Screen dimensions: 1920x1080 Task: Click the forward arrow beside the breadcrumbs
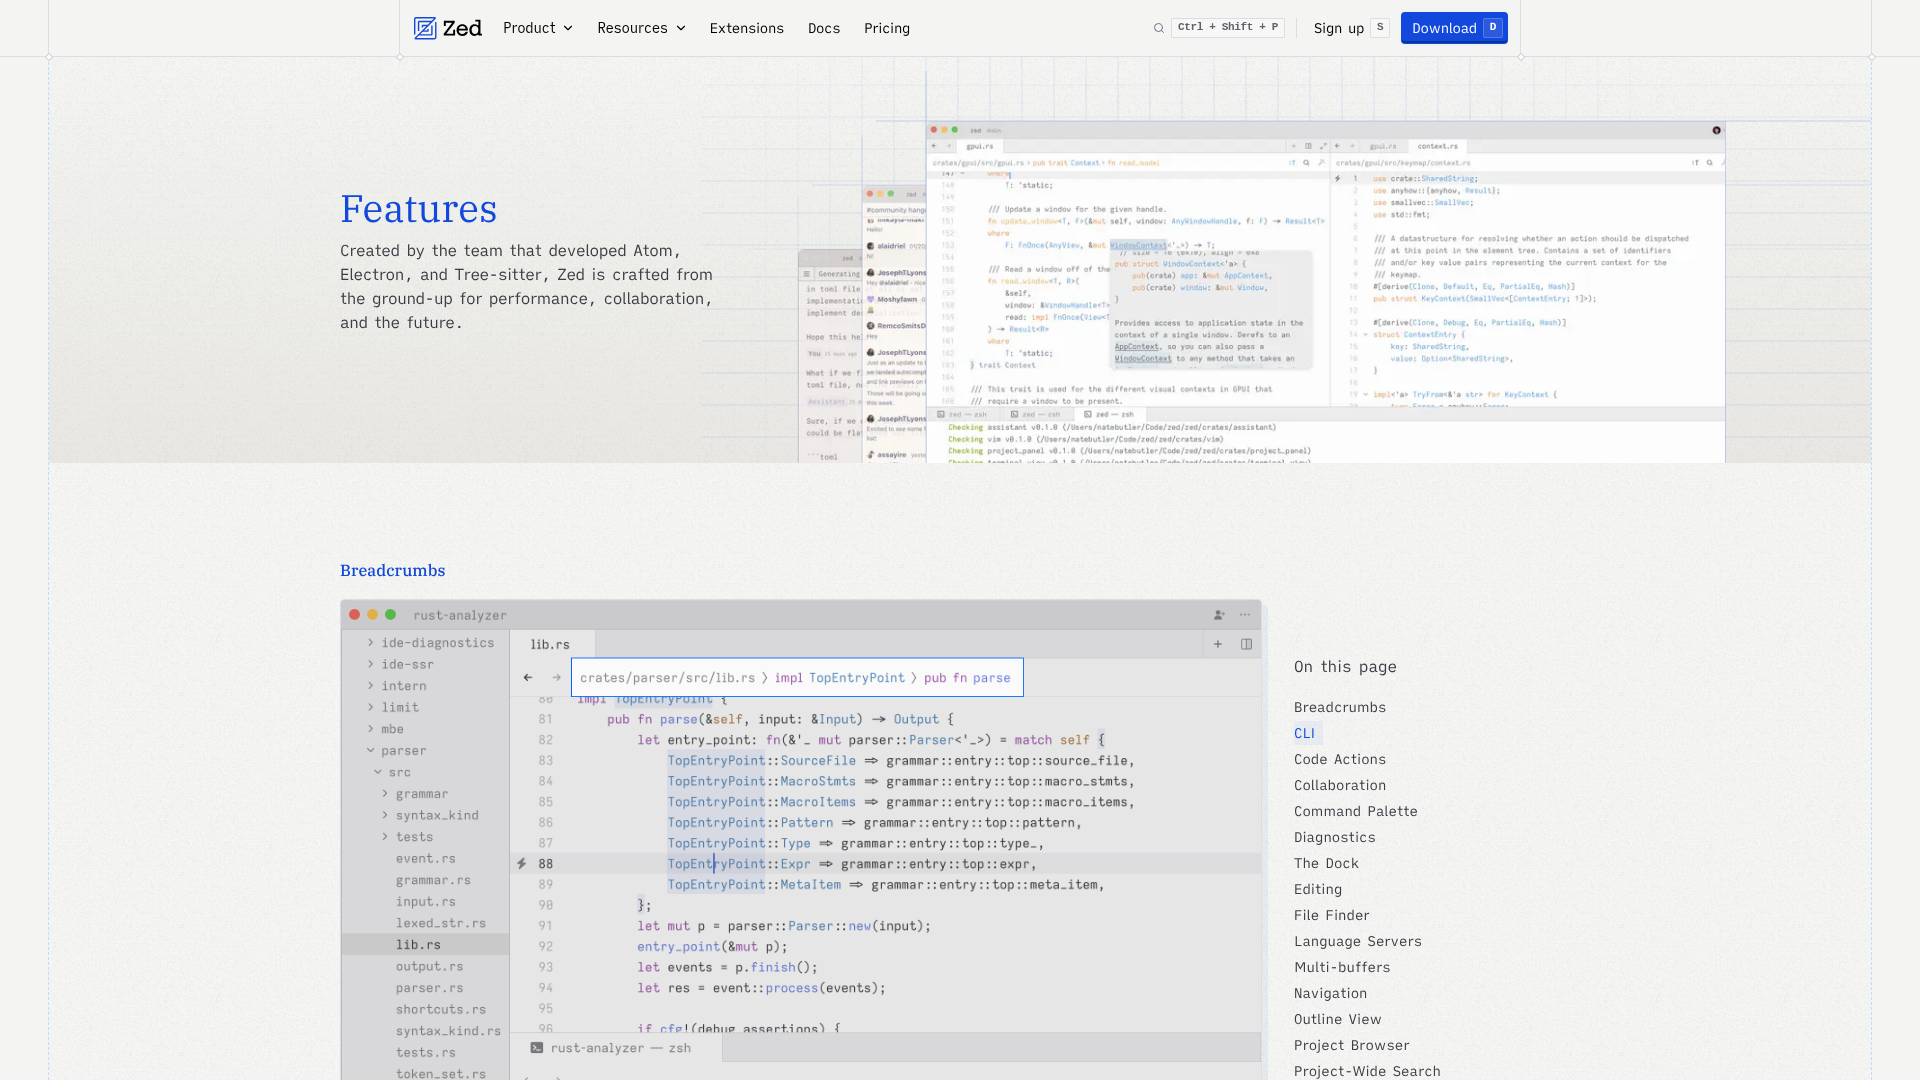click(556, 678)
